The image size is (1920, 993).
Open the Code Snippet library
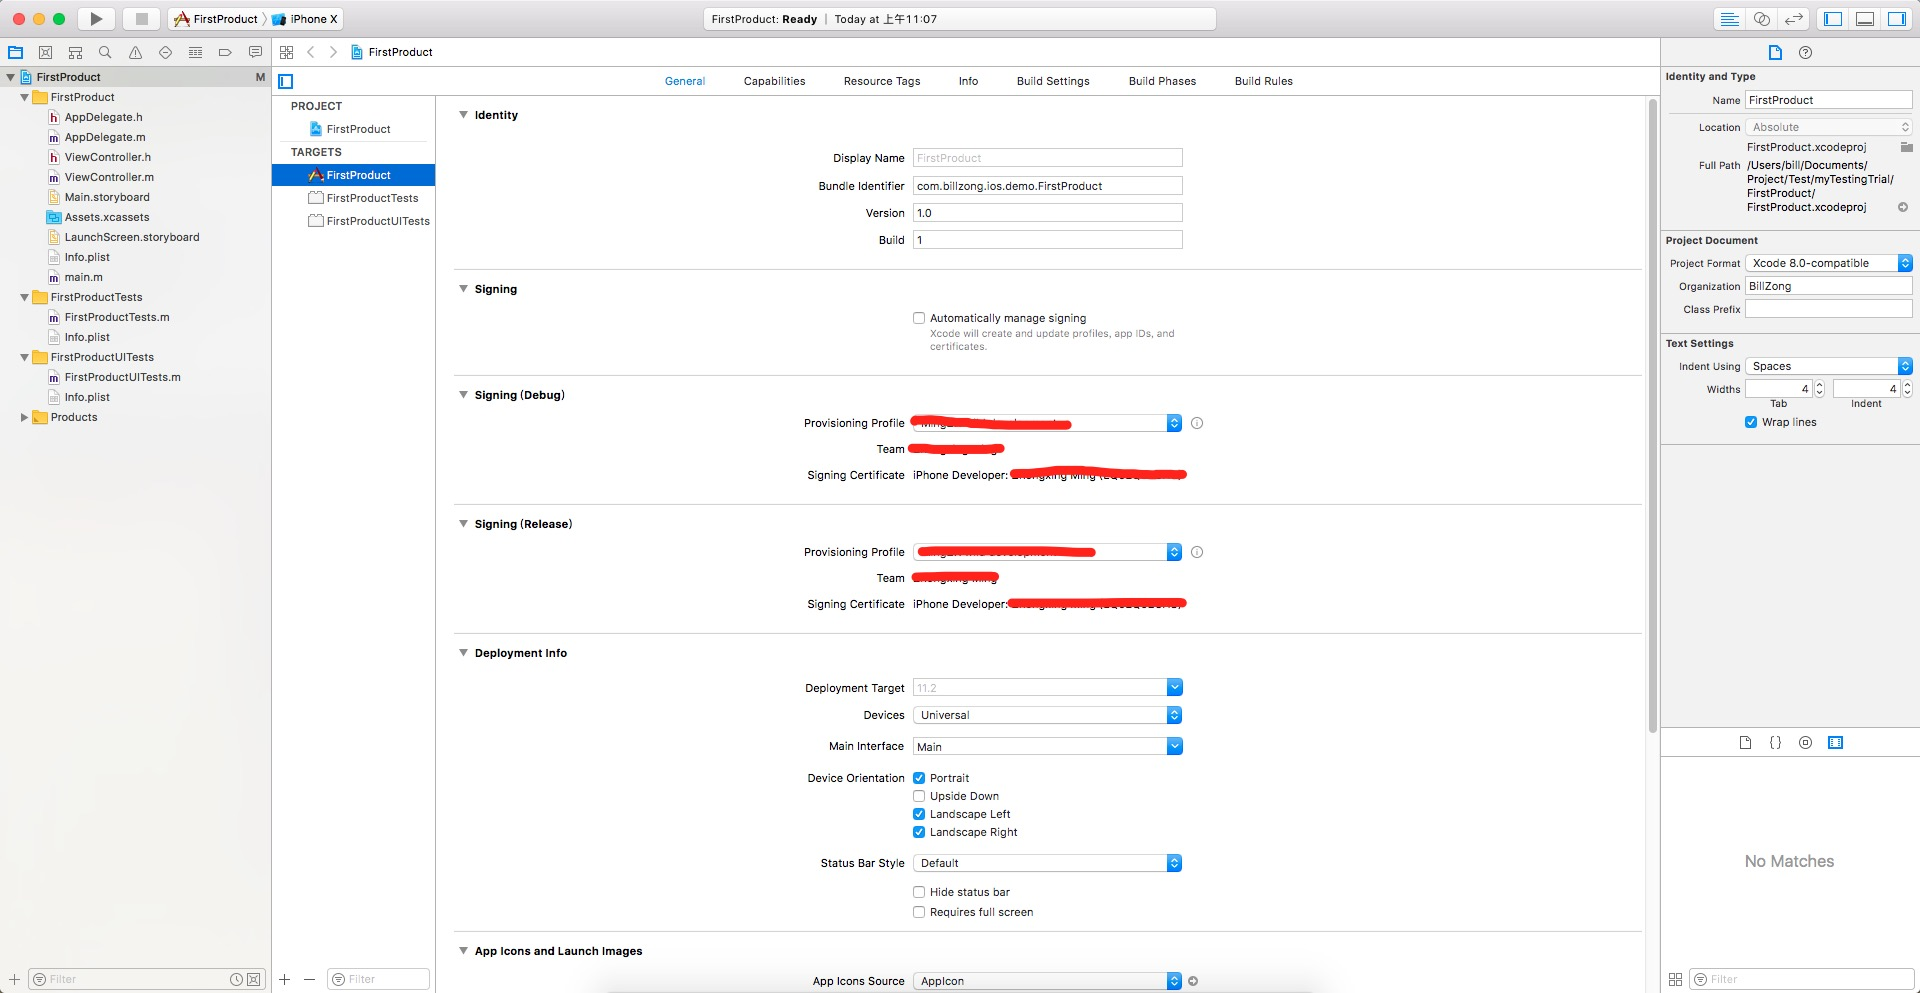(1775, 743)
